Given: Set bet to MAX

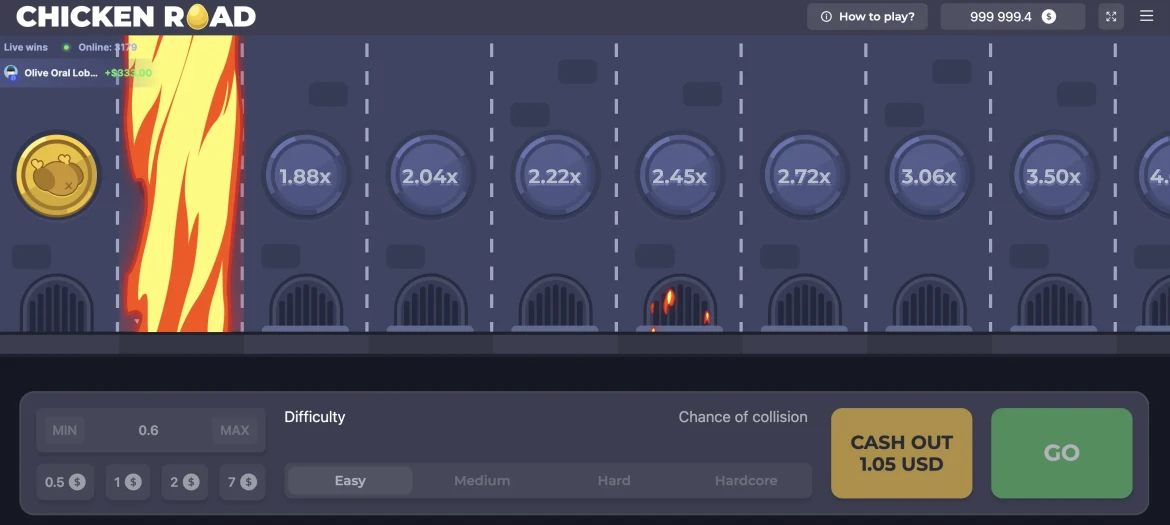Looking at the screenshot, I should click(x=234, y=430).
